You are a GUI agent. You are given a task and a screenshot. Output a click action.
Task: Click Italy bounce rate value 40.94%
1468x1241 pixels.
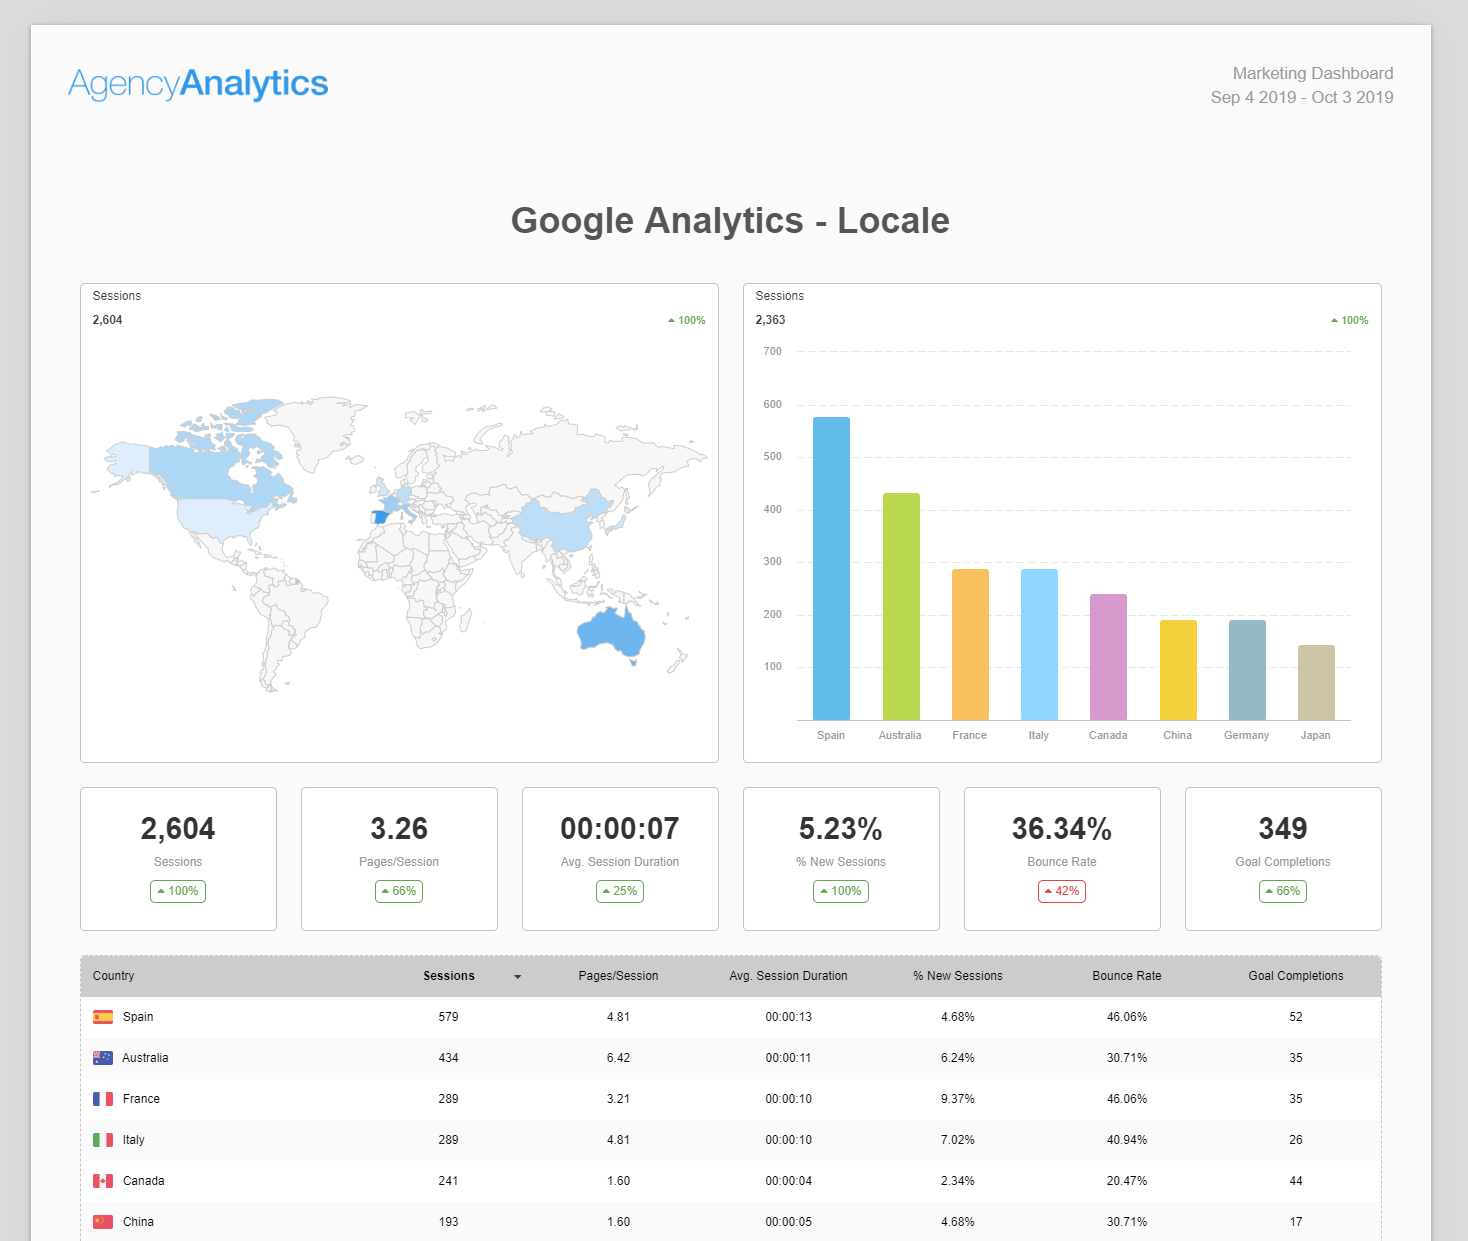coord(1127,1140)
